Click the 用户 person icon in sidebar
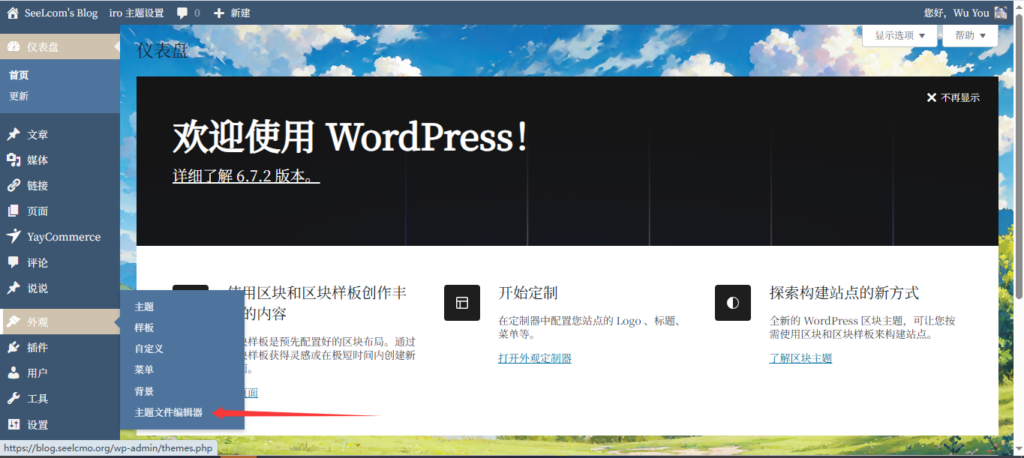 pyautogui.click(x=13, y=373)
